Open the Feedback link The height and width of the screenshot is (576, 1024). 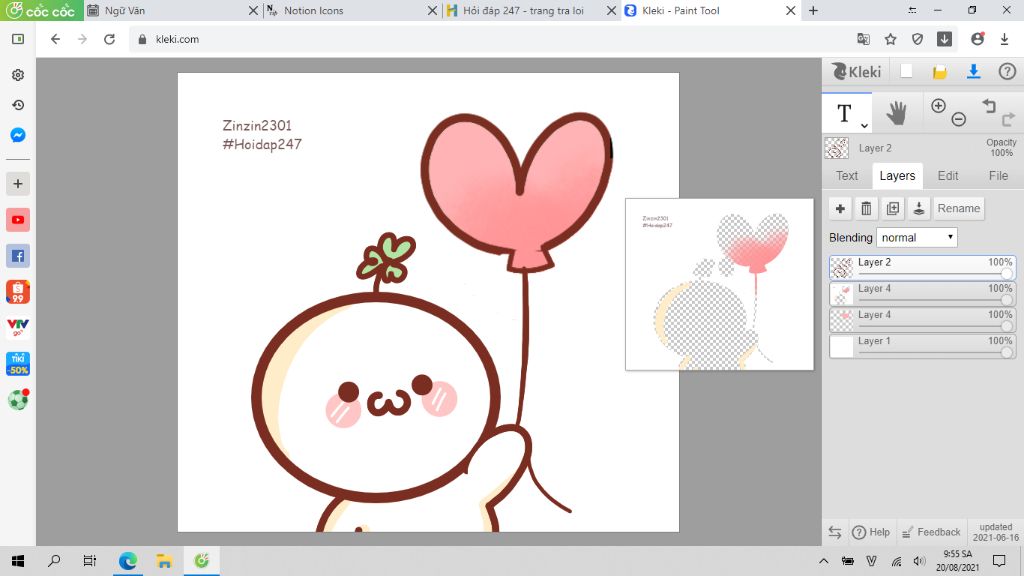point(930,532)
